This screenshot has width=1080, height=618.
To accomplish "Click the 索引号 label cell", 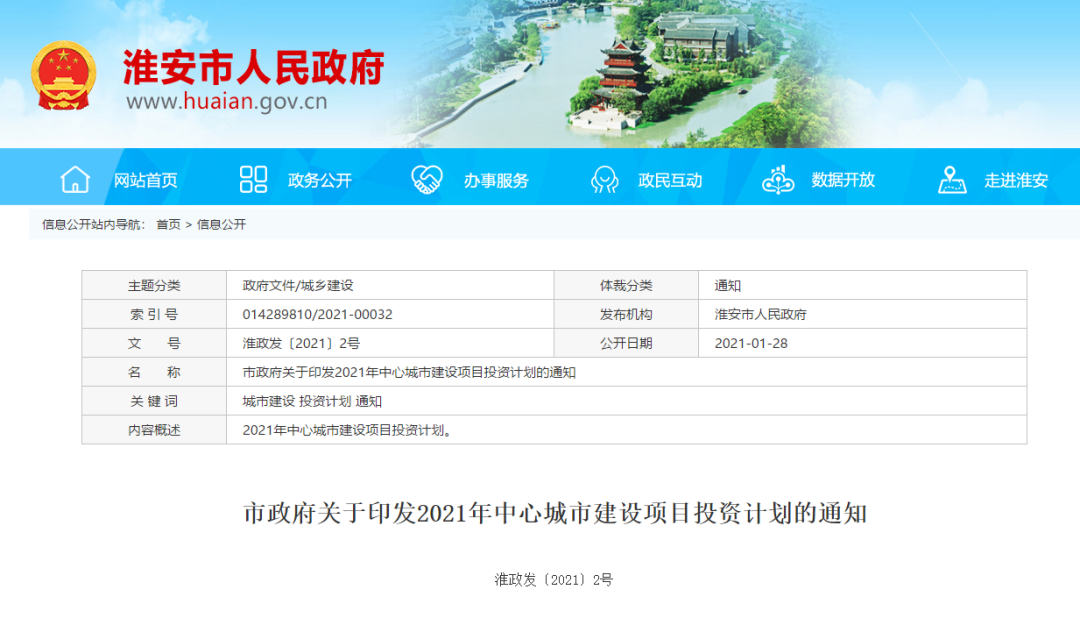I will [x=154, y=314].
